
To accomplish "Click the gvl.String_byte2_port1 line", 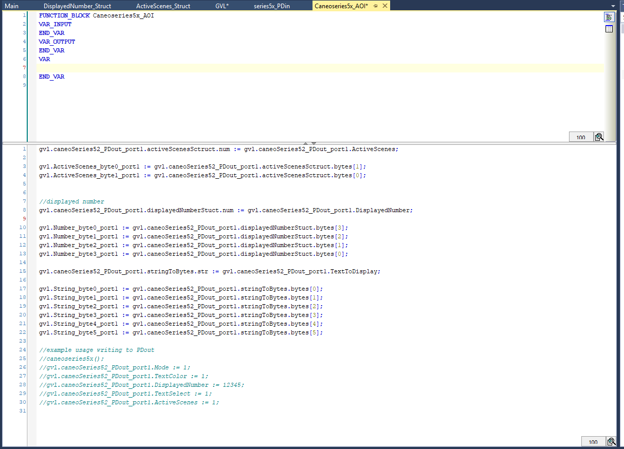I will [181, 307].
